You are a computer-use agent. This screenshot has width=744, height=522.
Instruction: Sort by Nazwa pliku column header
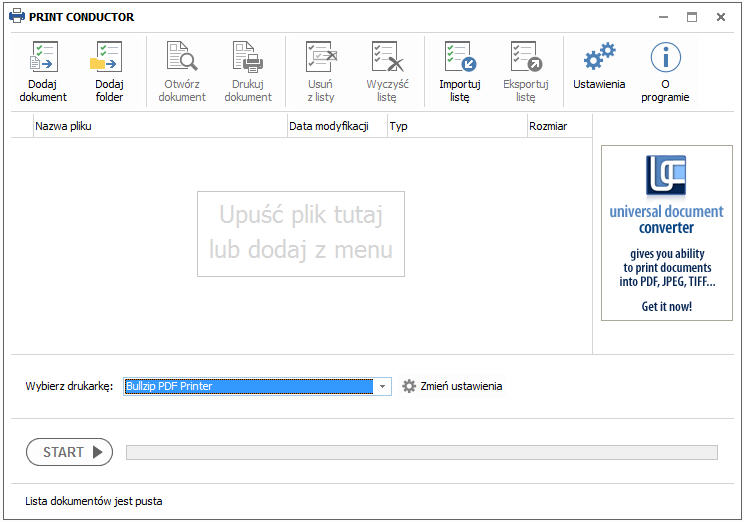[x=158, y=126]
